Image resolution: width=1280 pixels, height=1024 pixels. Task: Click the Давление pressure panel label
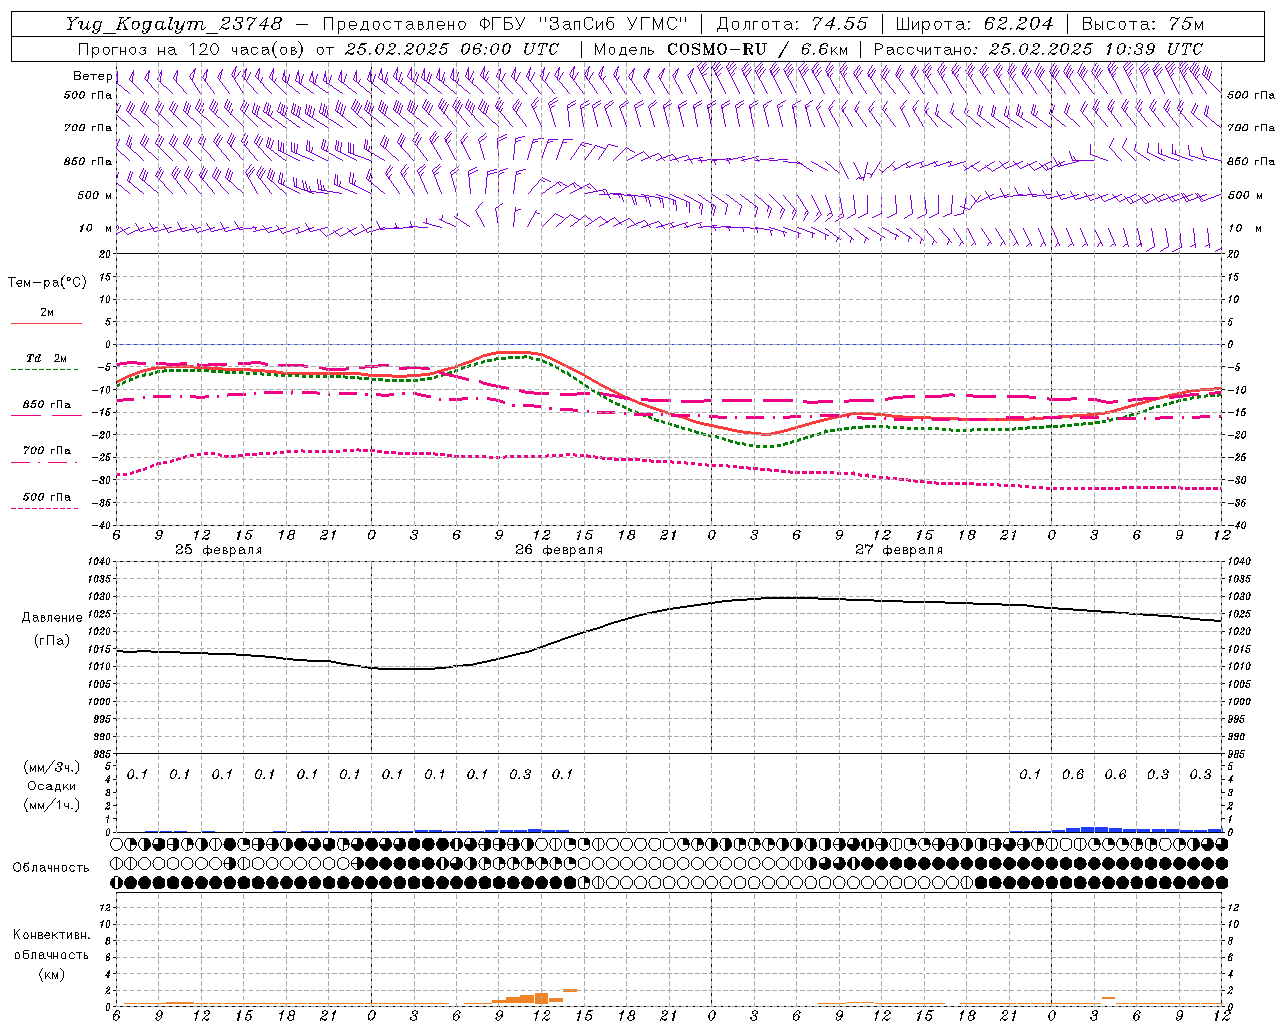pyautogui.click(x=52, y=618)
